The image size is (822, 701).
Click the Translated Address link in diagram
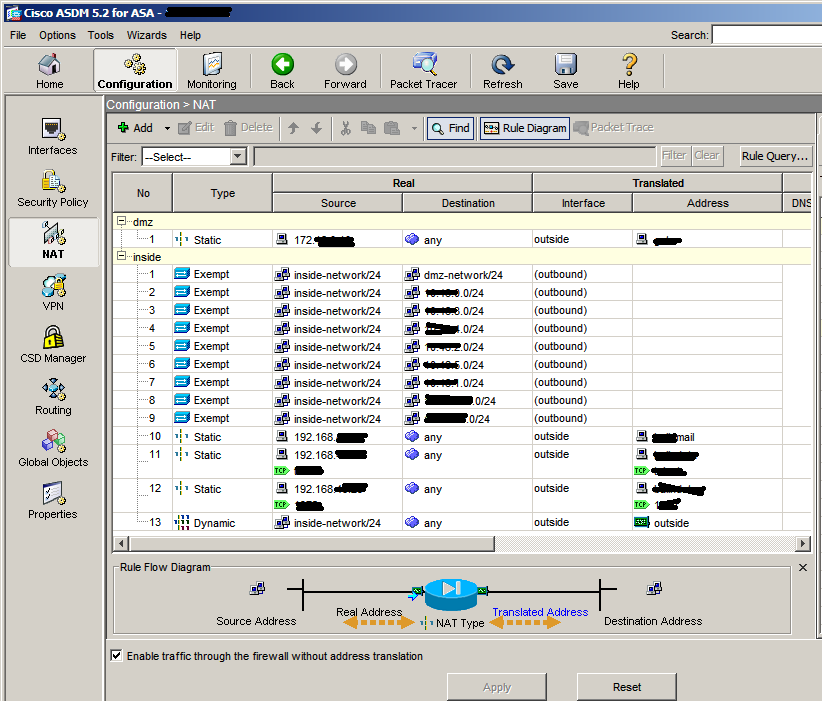pyautogui.click(x=540, y=612)
